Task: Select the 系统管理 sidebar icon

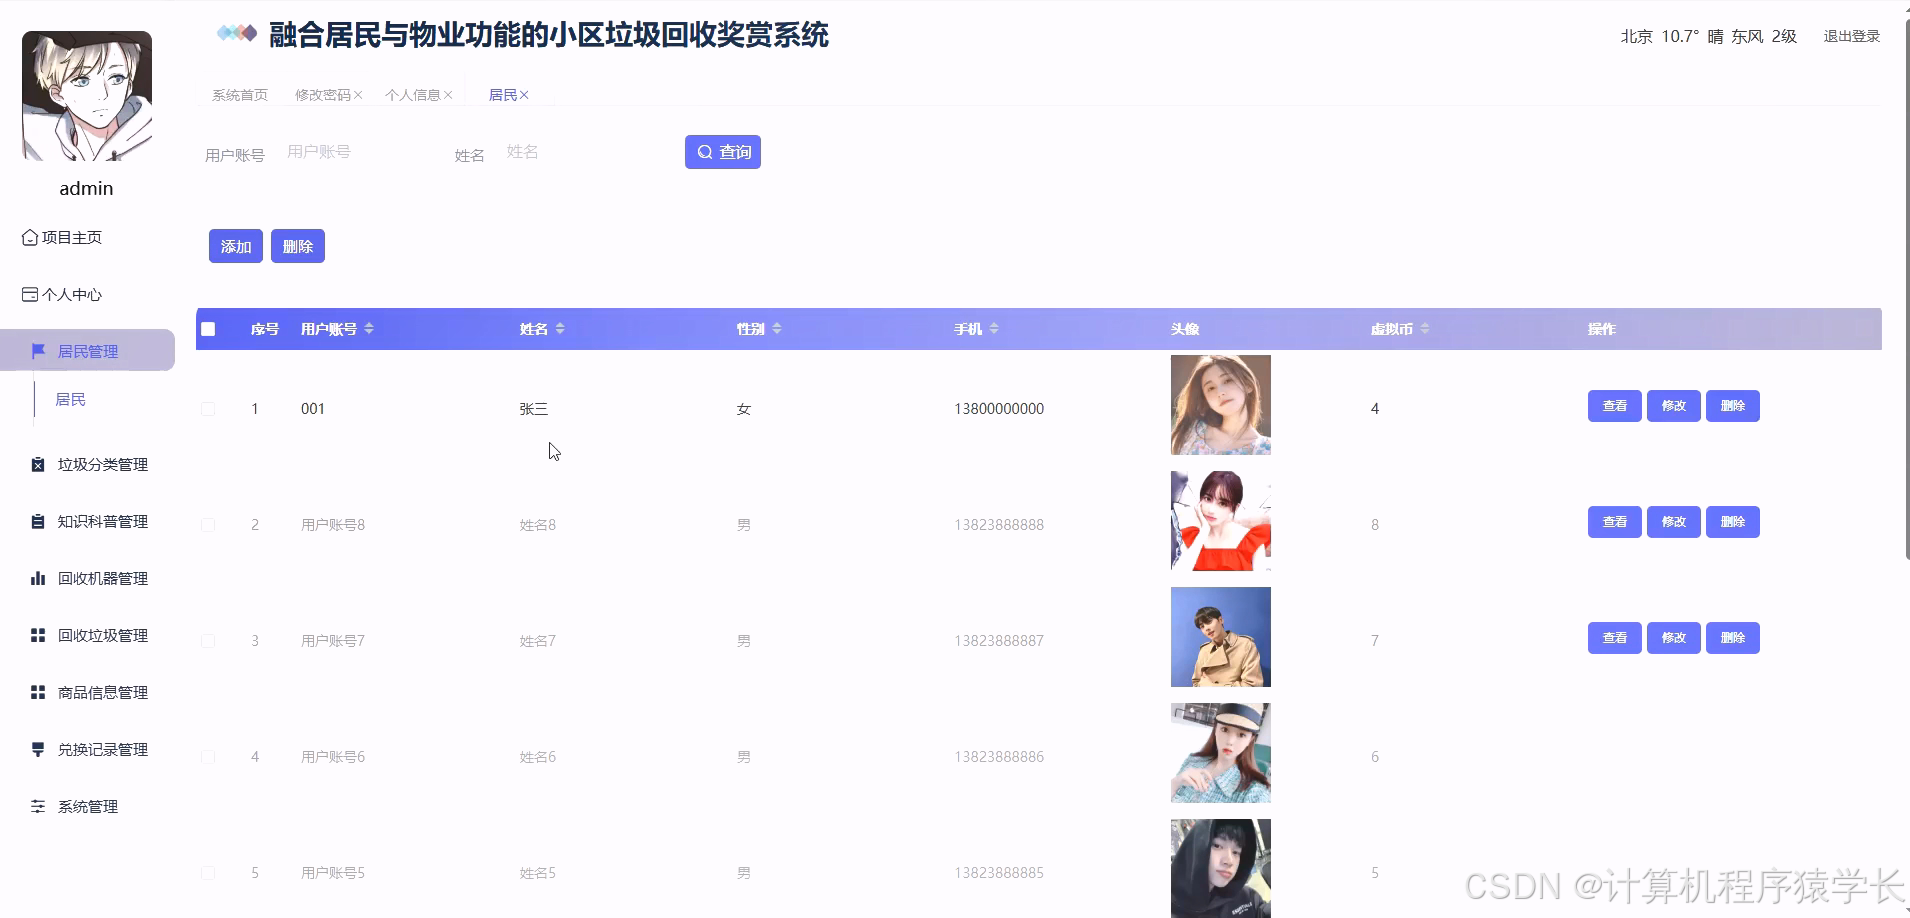Action: tap(37, 807)
